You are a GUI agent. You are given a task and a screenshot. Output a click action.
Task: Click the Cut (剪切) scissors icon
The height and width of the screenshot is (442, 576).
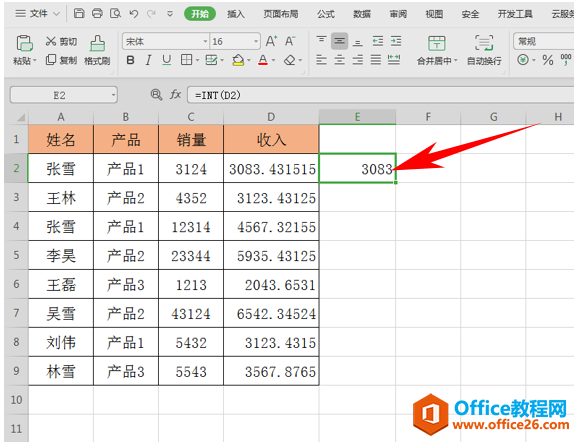click(x=51, y=41)
